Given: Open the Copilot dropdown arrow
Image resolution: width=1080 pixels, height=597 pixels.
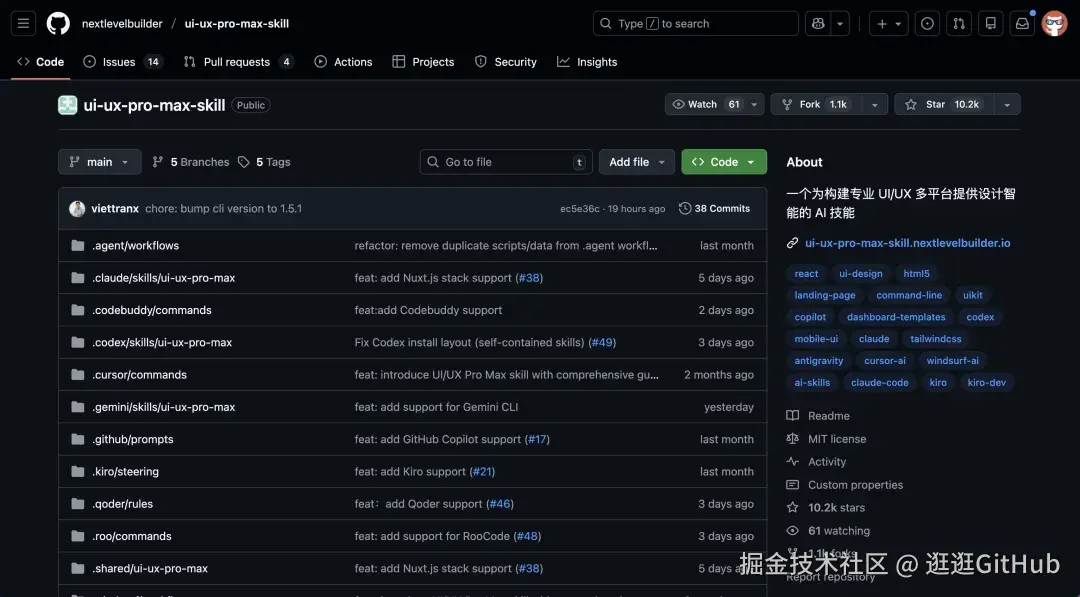Looking at the screenshot, I should tap(840, 23).
